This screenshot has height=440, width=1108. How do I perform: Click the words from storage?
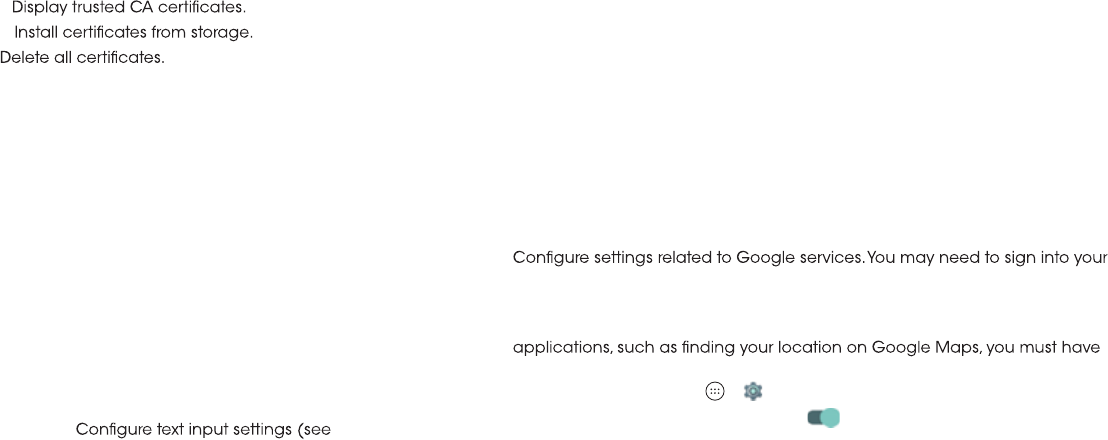point(215,33)
